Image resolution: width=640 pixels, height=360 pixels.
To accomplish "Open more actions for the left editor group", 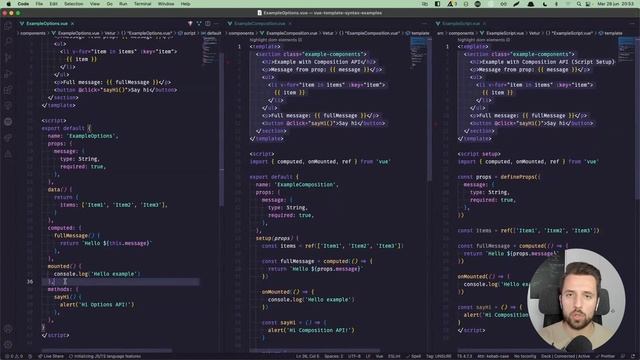I will pyautogui.click(x=216, y=24).
